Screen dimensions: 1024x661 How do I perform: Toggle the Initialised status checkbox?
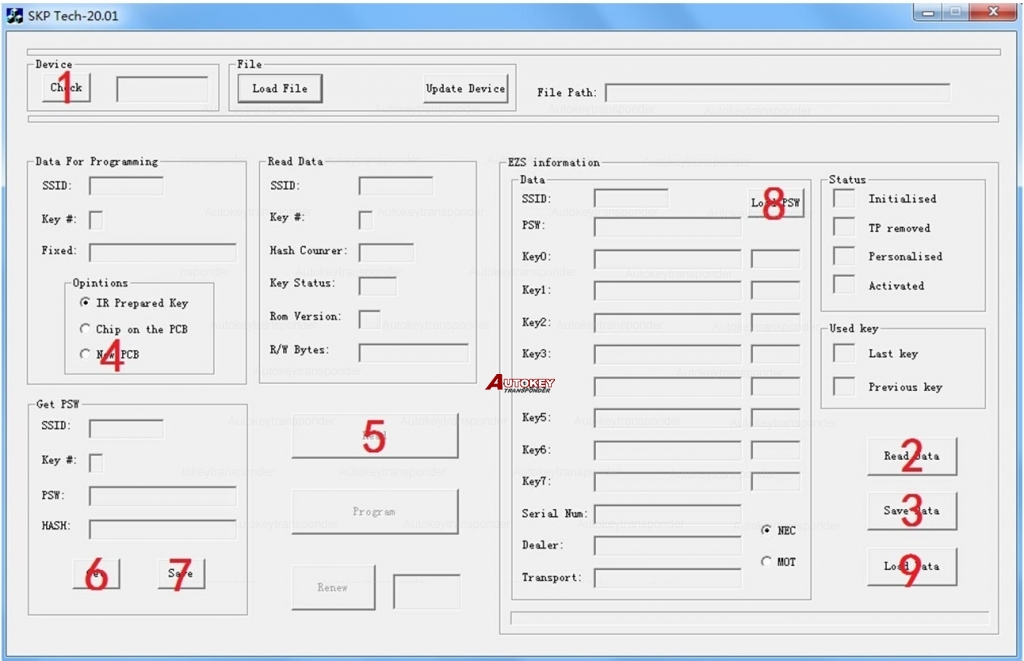coord(845,199)
